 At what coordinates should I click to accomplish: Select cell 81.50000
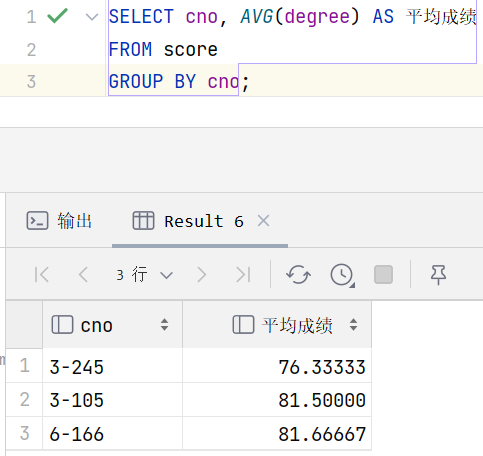(277, 400)
